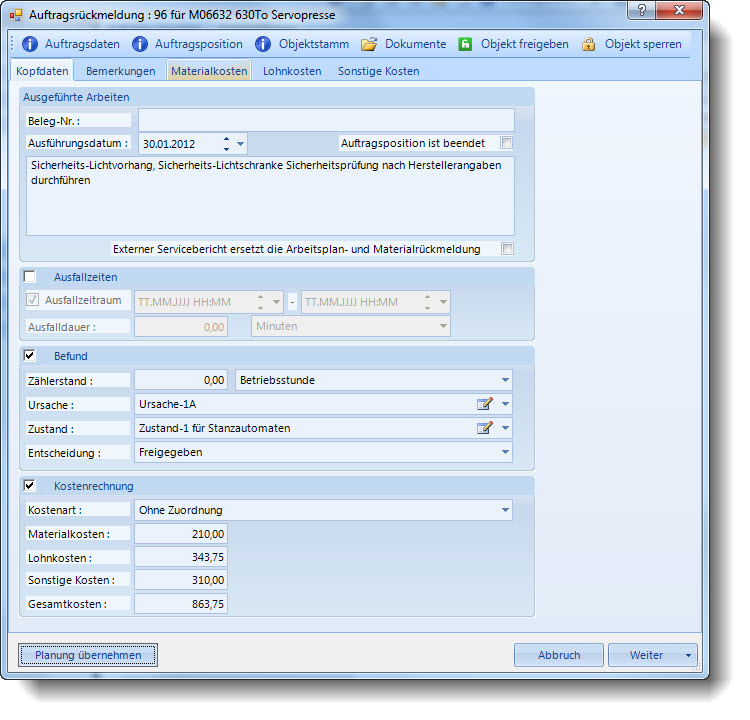Click the Planung übernehmen button
This screenshot has width=750, height=720.
[x=88, y=655]
